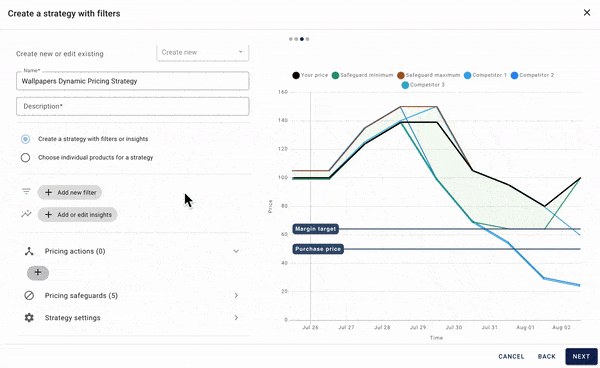Image resolution: width=600 pixels, height=368 pixels.
Task: Toggle Competitor 1 legend marker
Action: click(468, 75)
